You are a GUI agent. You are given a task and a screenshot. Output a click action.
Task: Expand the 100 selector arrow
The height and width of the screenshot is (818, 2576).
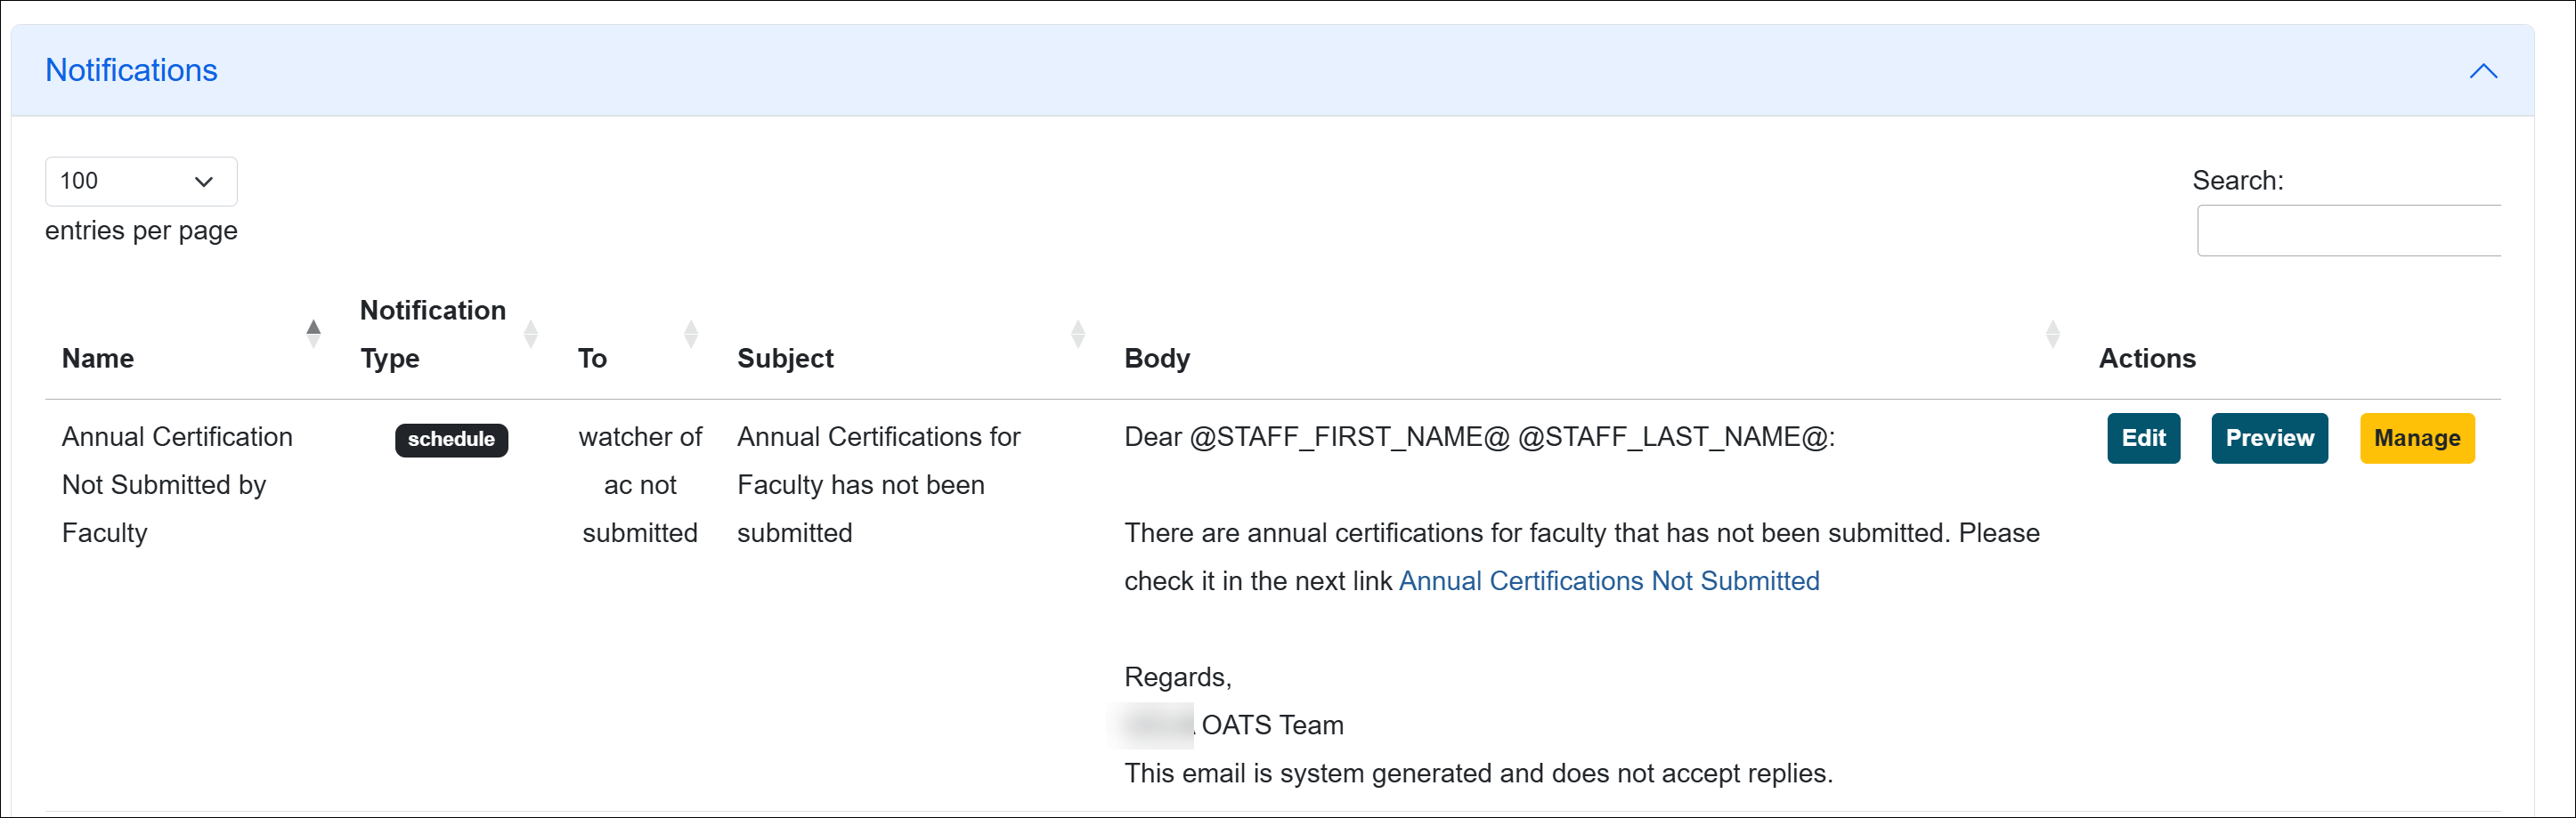[204, 181]
